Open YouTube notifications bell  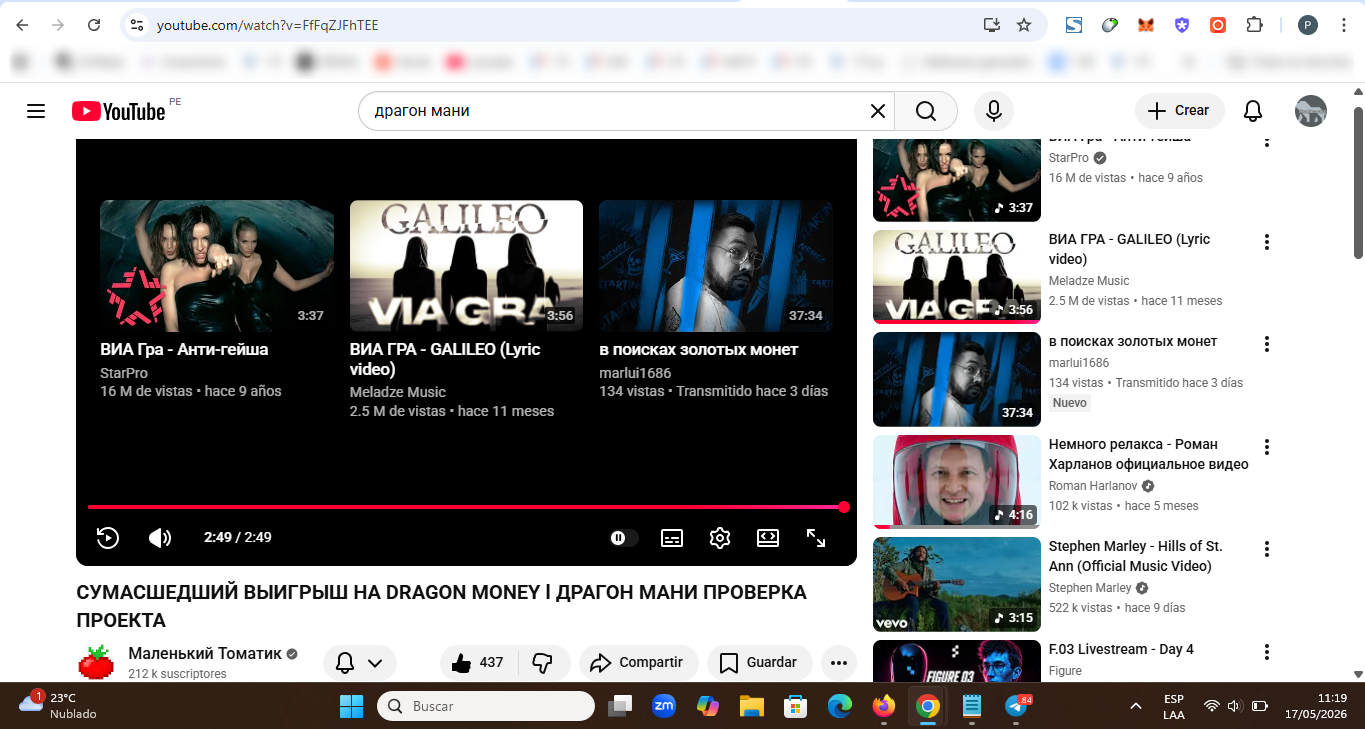[1253, 111]
